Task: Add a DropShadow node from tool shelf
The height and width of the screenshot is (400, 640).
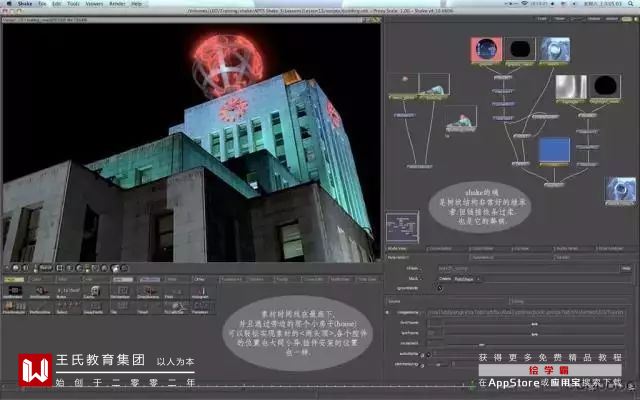Action: 149,292
